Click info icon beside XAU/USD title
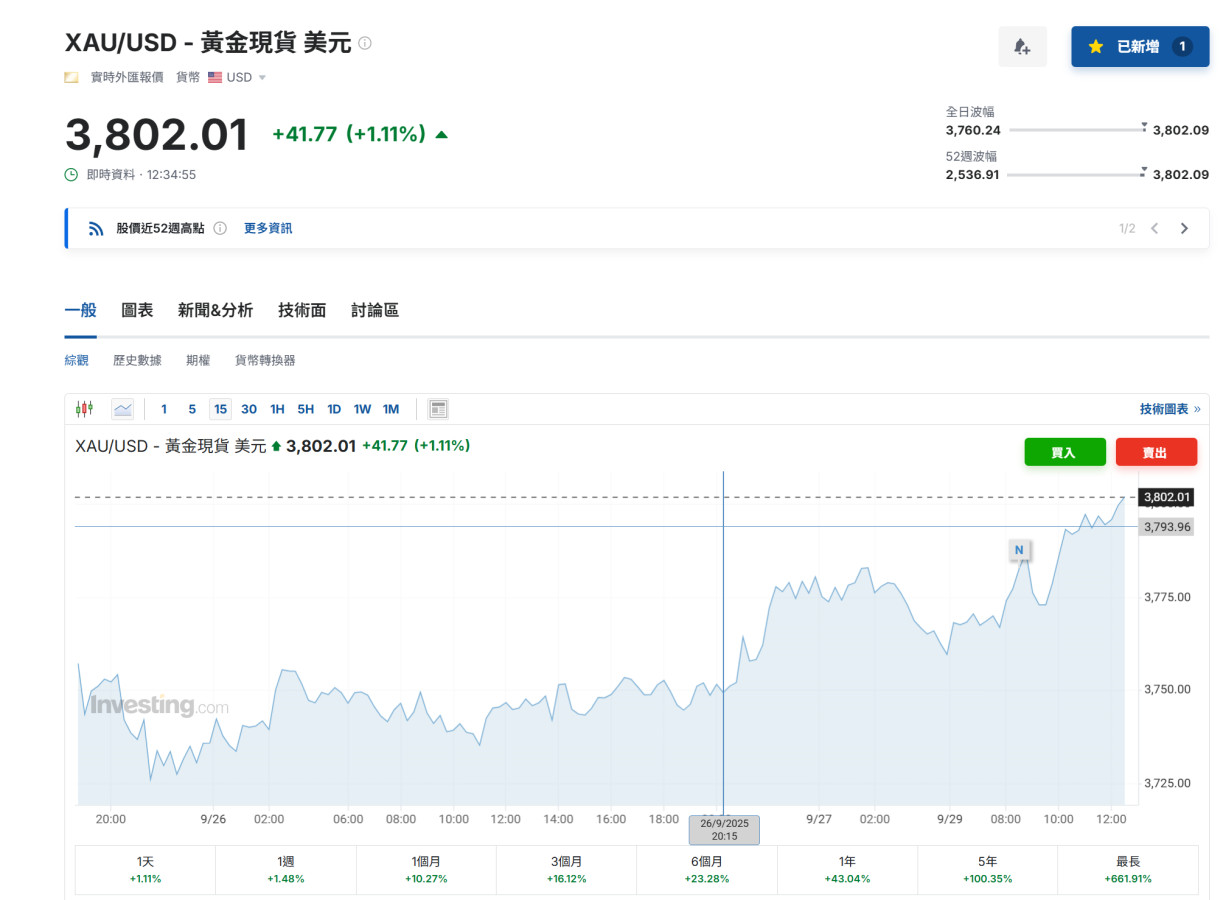Image resolution: width=1223 pixels, height=900 pixels. 365,43
